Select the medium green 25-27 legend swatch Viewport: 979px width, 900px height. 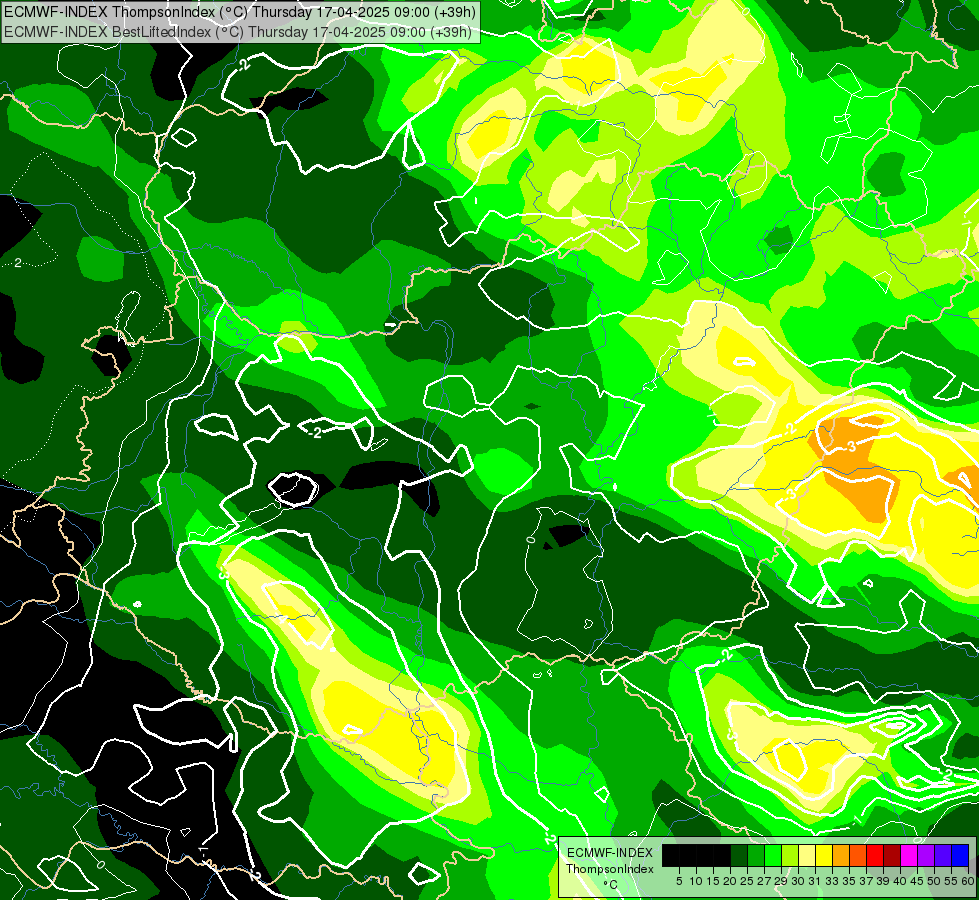pos(756,856)
